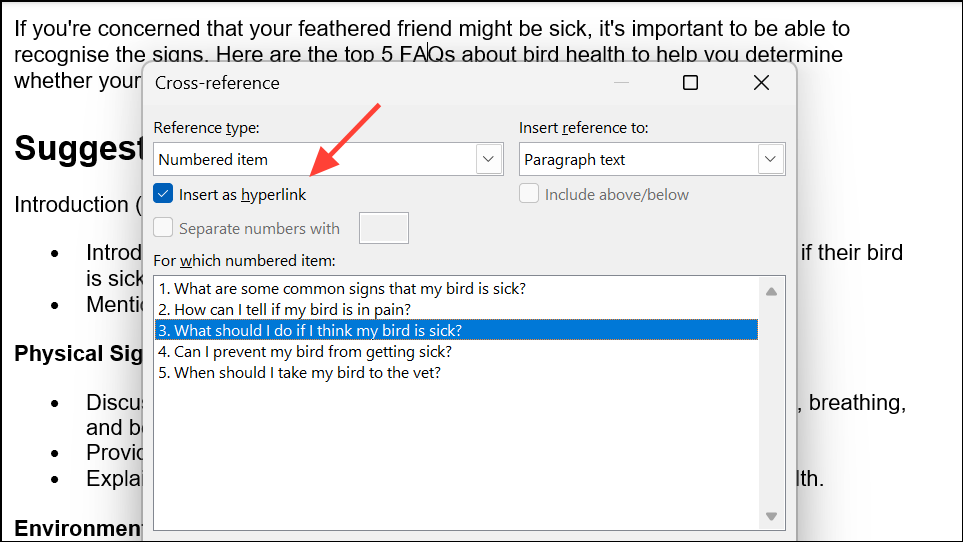Screen dimensions: 963x542
Task: Expand Insert reference to dropdown arrow
Action: pyautogui.click(x=771, y=159)
